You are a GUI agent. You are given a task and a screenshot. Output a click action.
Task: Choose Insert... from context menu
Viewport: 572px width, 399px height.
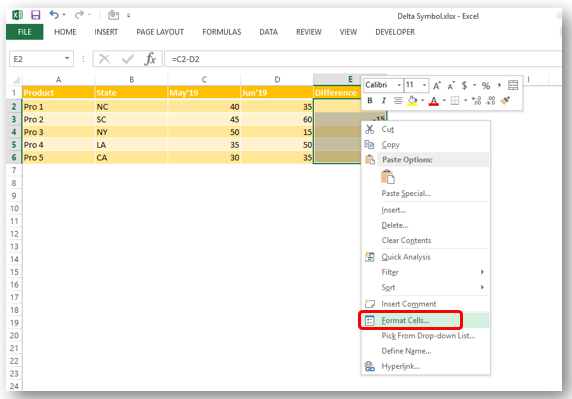point(425,210)
